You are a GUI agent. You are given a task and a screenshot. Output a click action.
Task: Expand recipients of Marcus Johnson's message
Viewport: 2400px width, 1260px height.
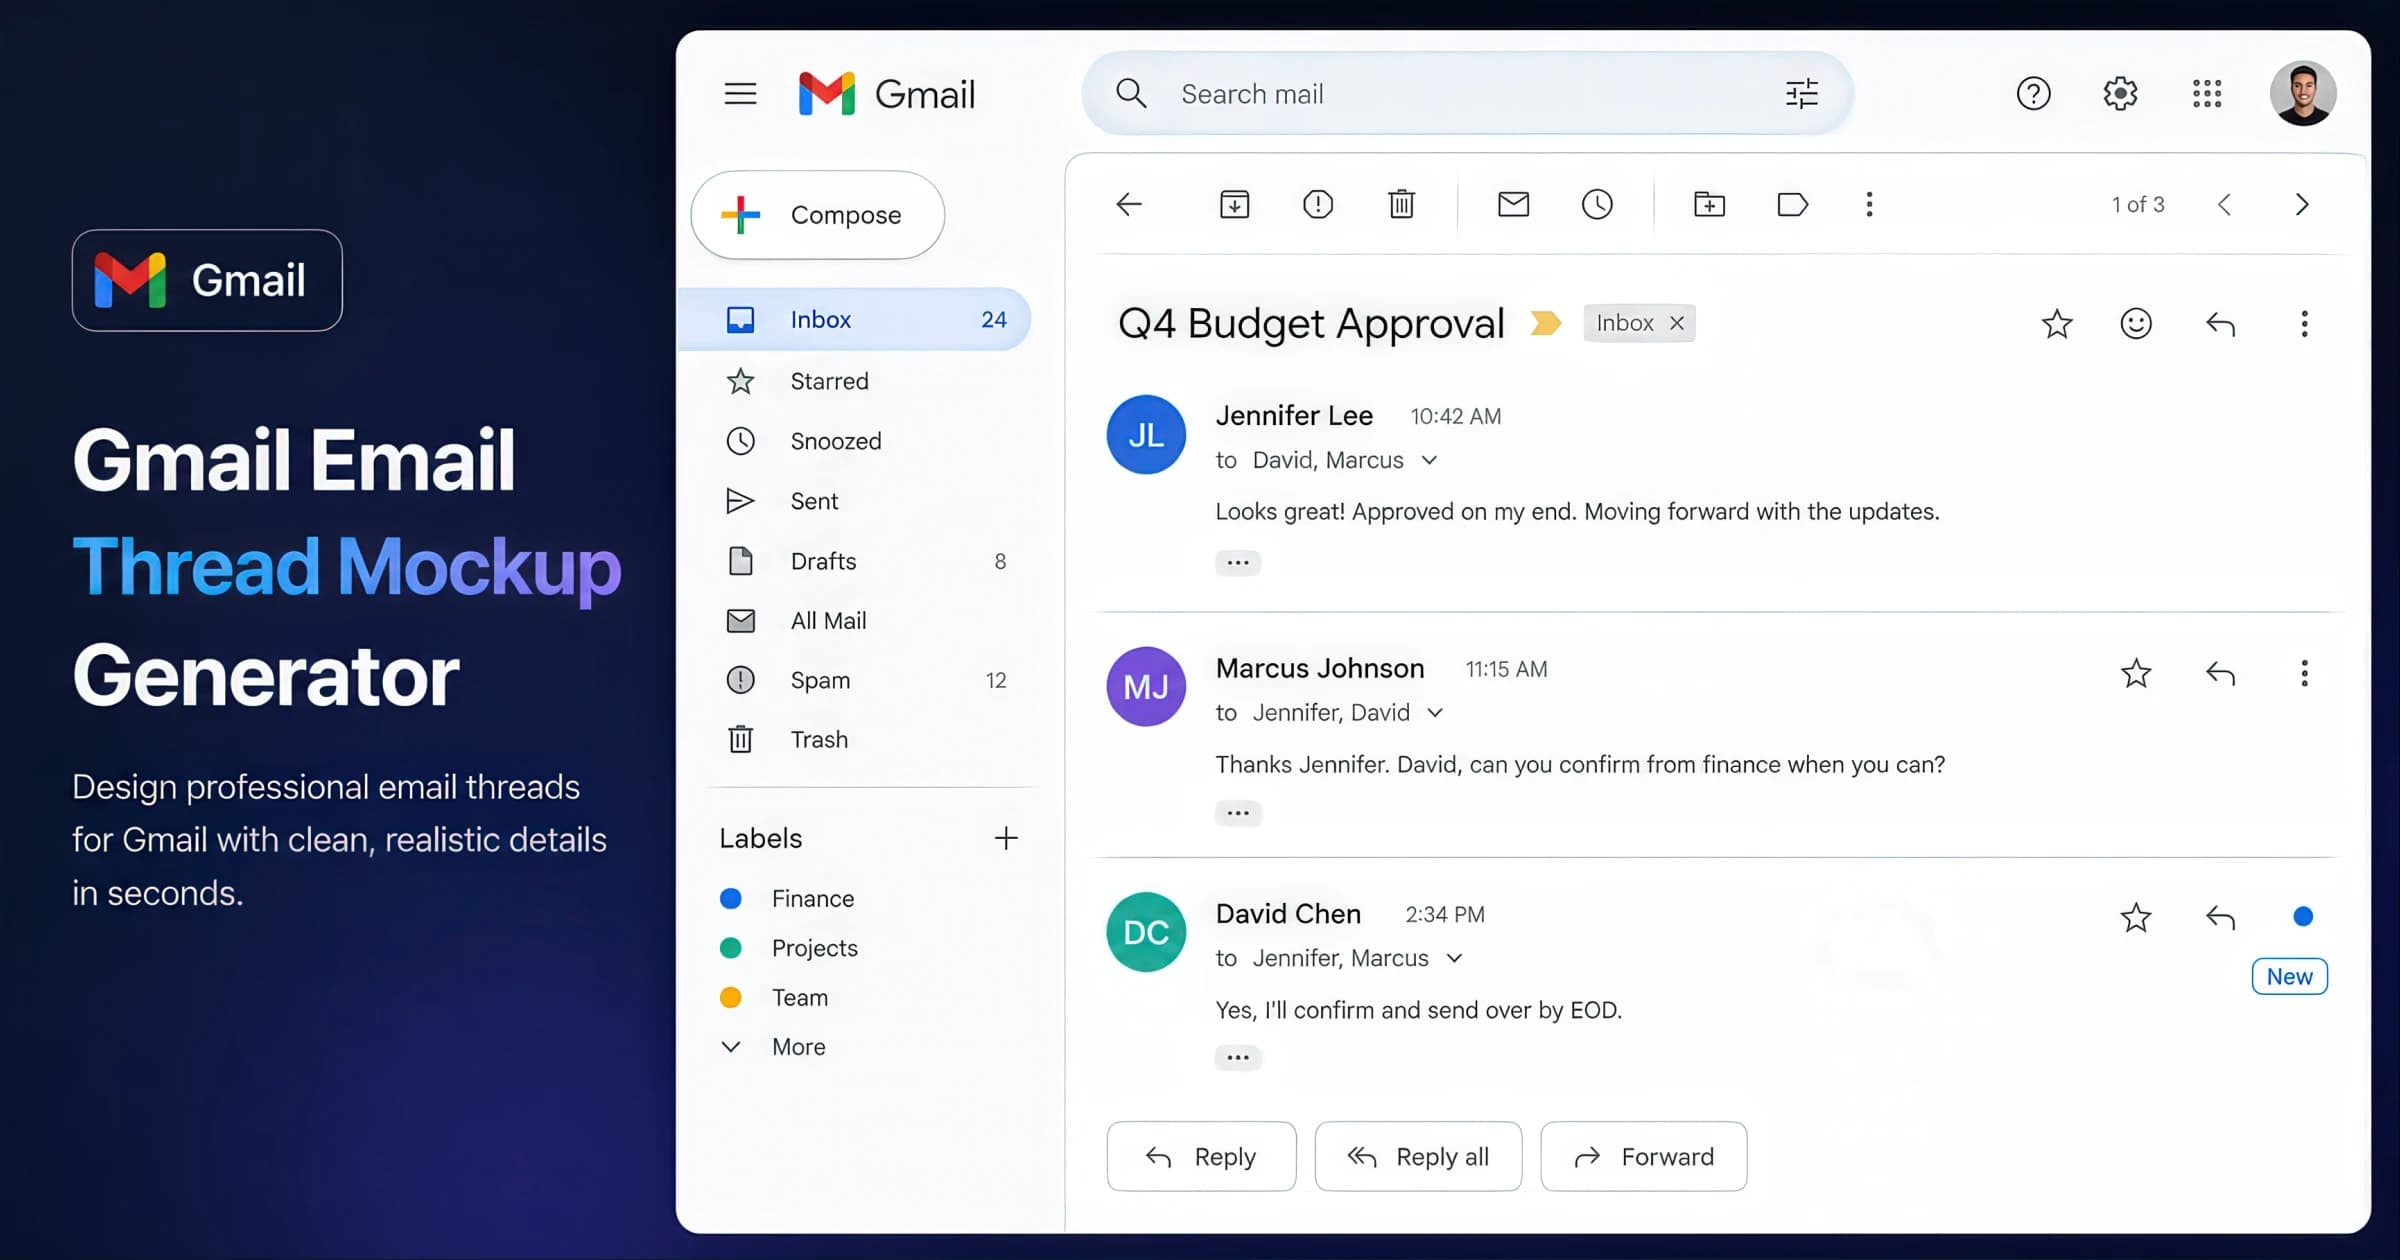(1435, 713)
